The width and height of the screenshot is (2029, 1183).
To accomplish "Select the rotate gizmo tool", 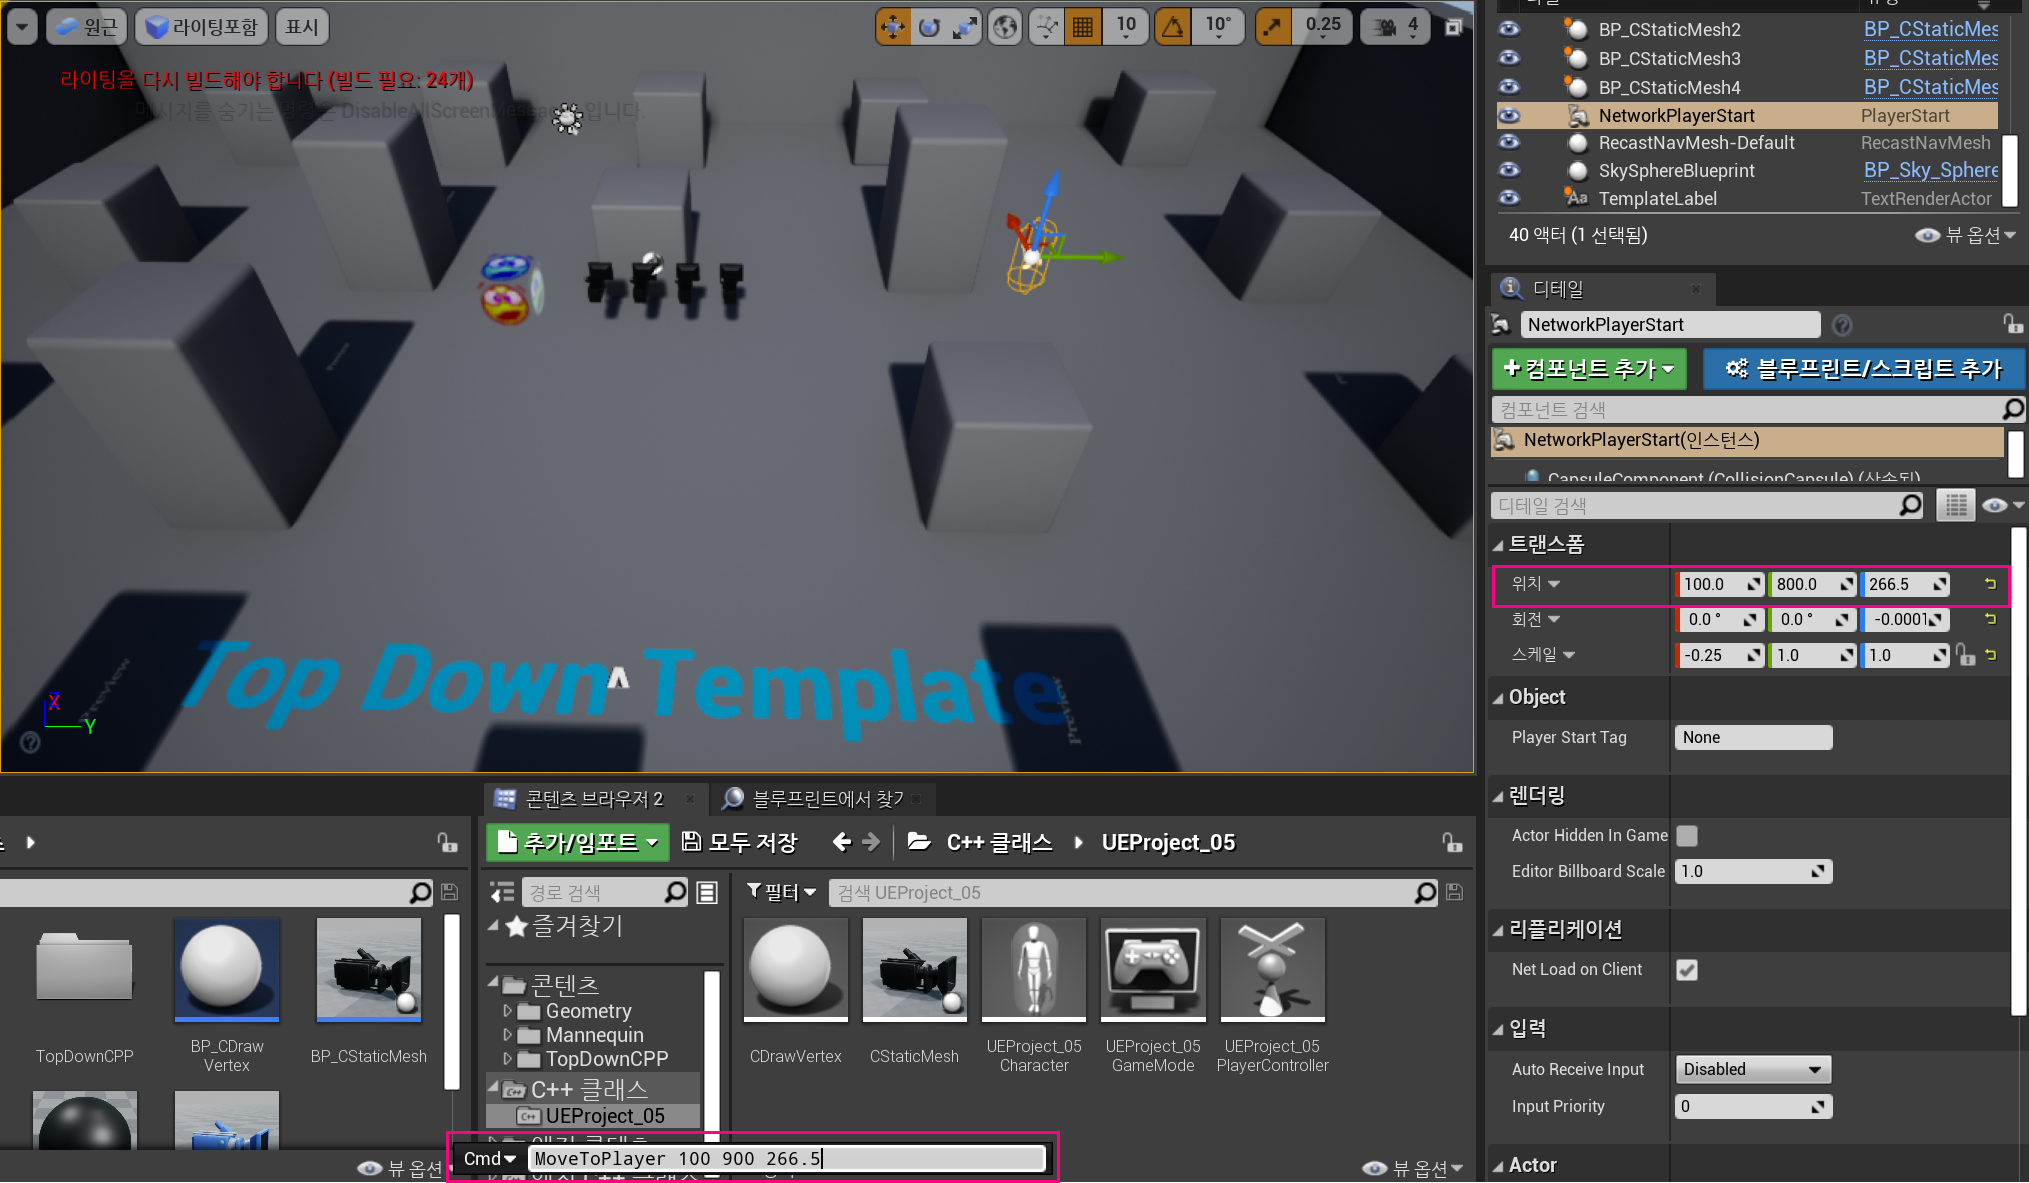I will [929, 27].
